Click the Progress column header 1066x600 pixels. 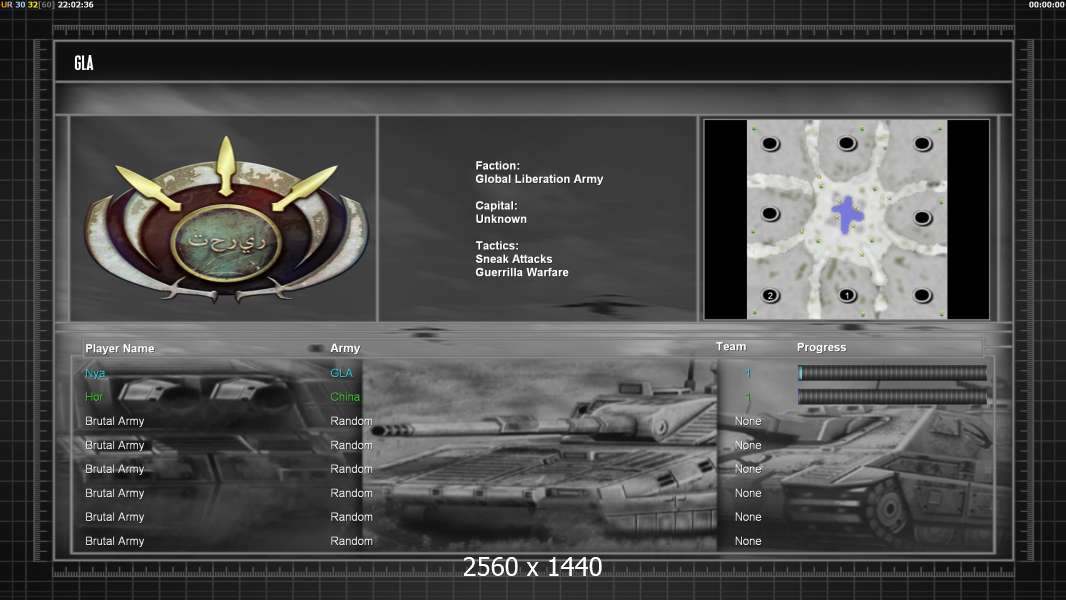click(821, 347)
